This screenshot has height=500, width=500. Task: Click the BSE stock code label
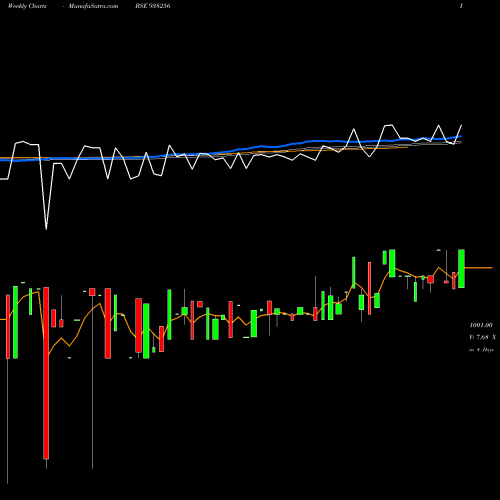tap(153, 6)
